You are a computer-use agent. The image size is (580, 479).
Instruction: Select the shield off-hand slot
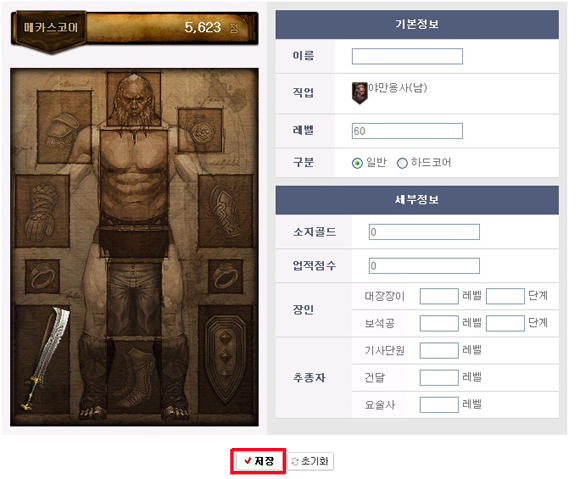pos(225,359)
